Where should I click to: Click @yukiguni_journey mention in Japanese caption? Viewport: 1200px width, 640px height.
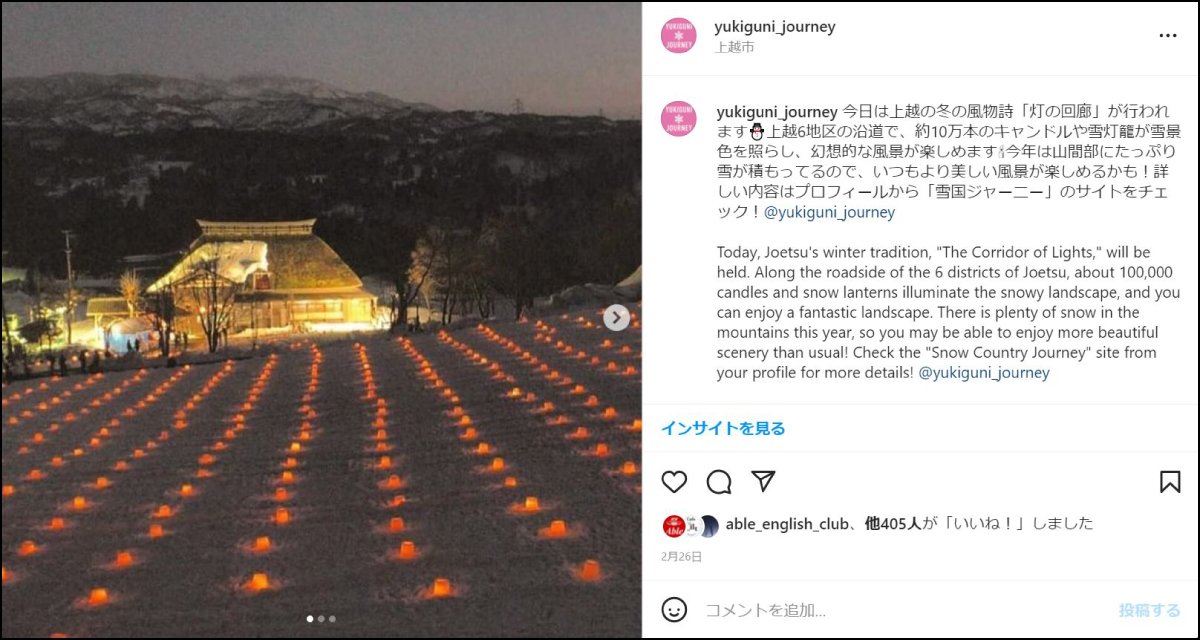click(829, 212)
